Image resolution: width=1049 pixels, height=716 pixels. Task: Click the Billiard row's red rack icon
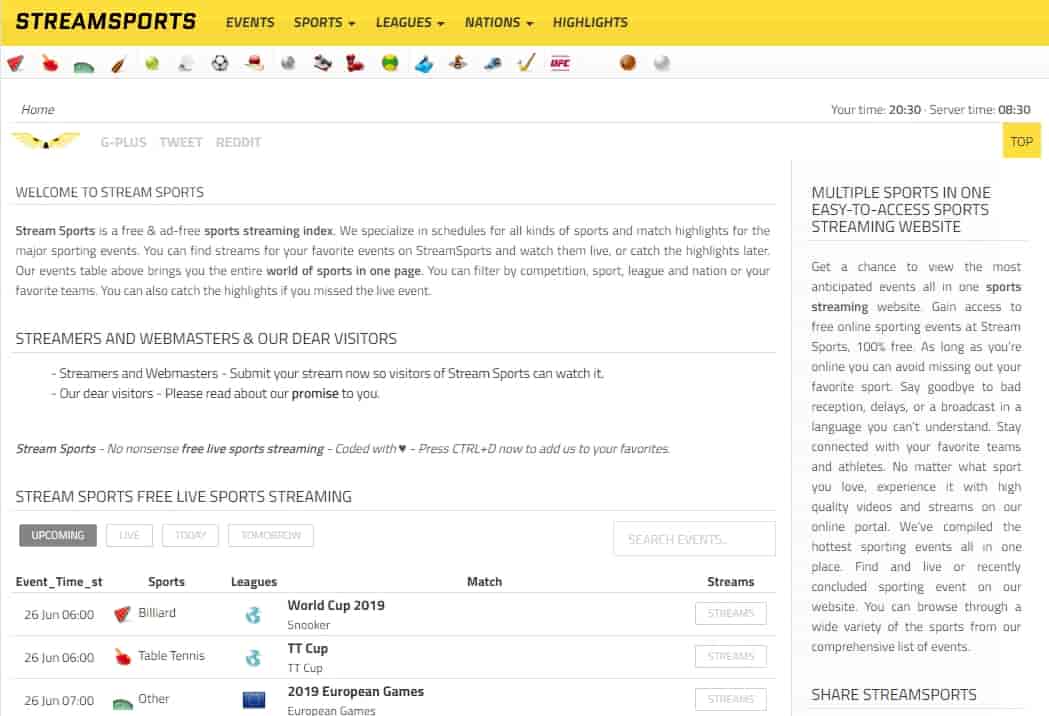pyautogui.click(x=122, y=614)
